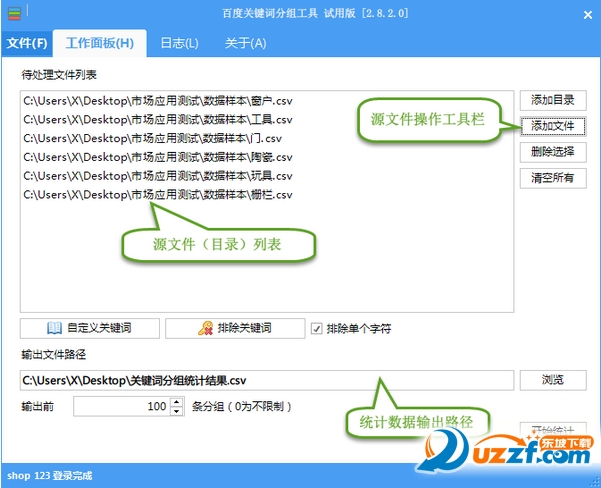
Task: Click the 输出文件路径 label
Action: [54, 355]
